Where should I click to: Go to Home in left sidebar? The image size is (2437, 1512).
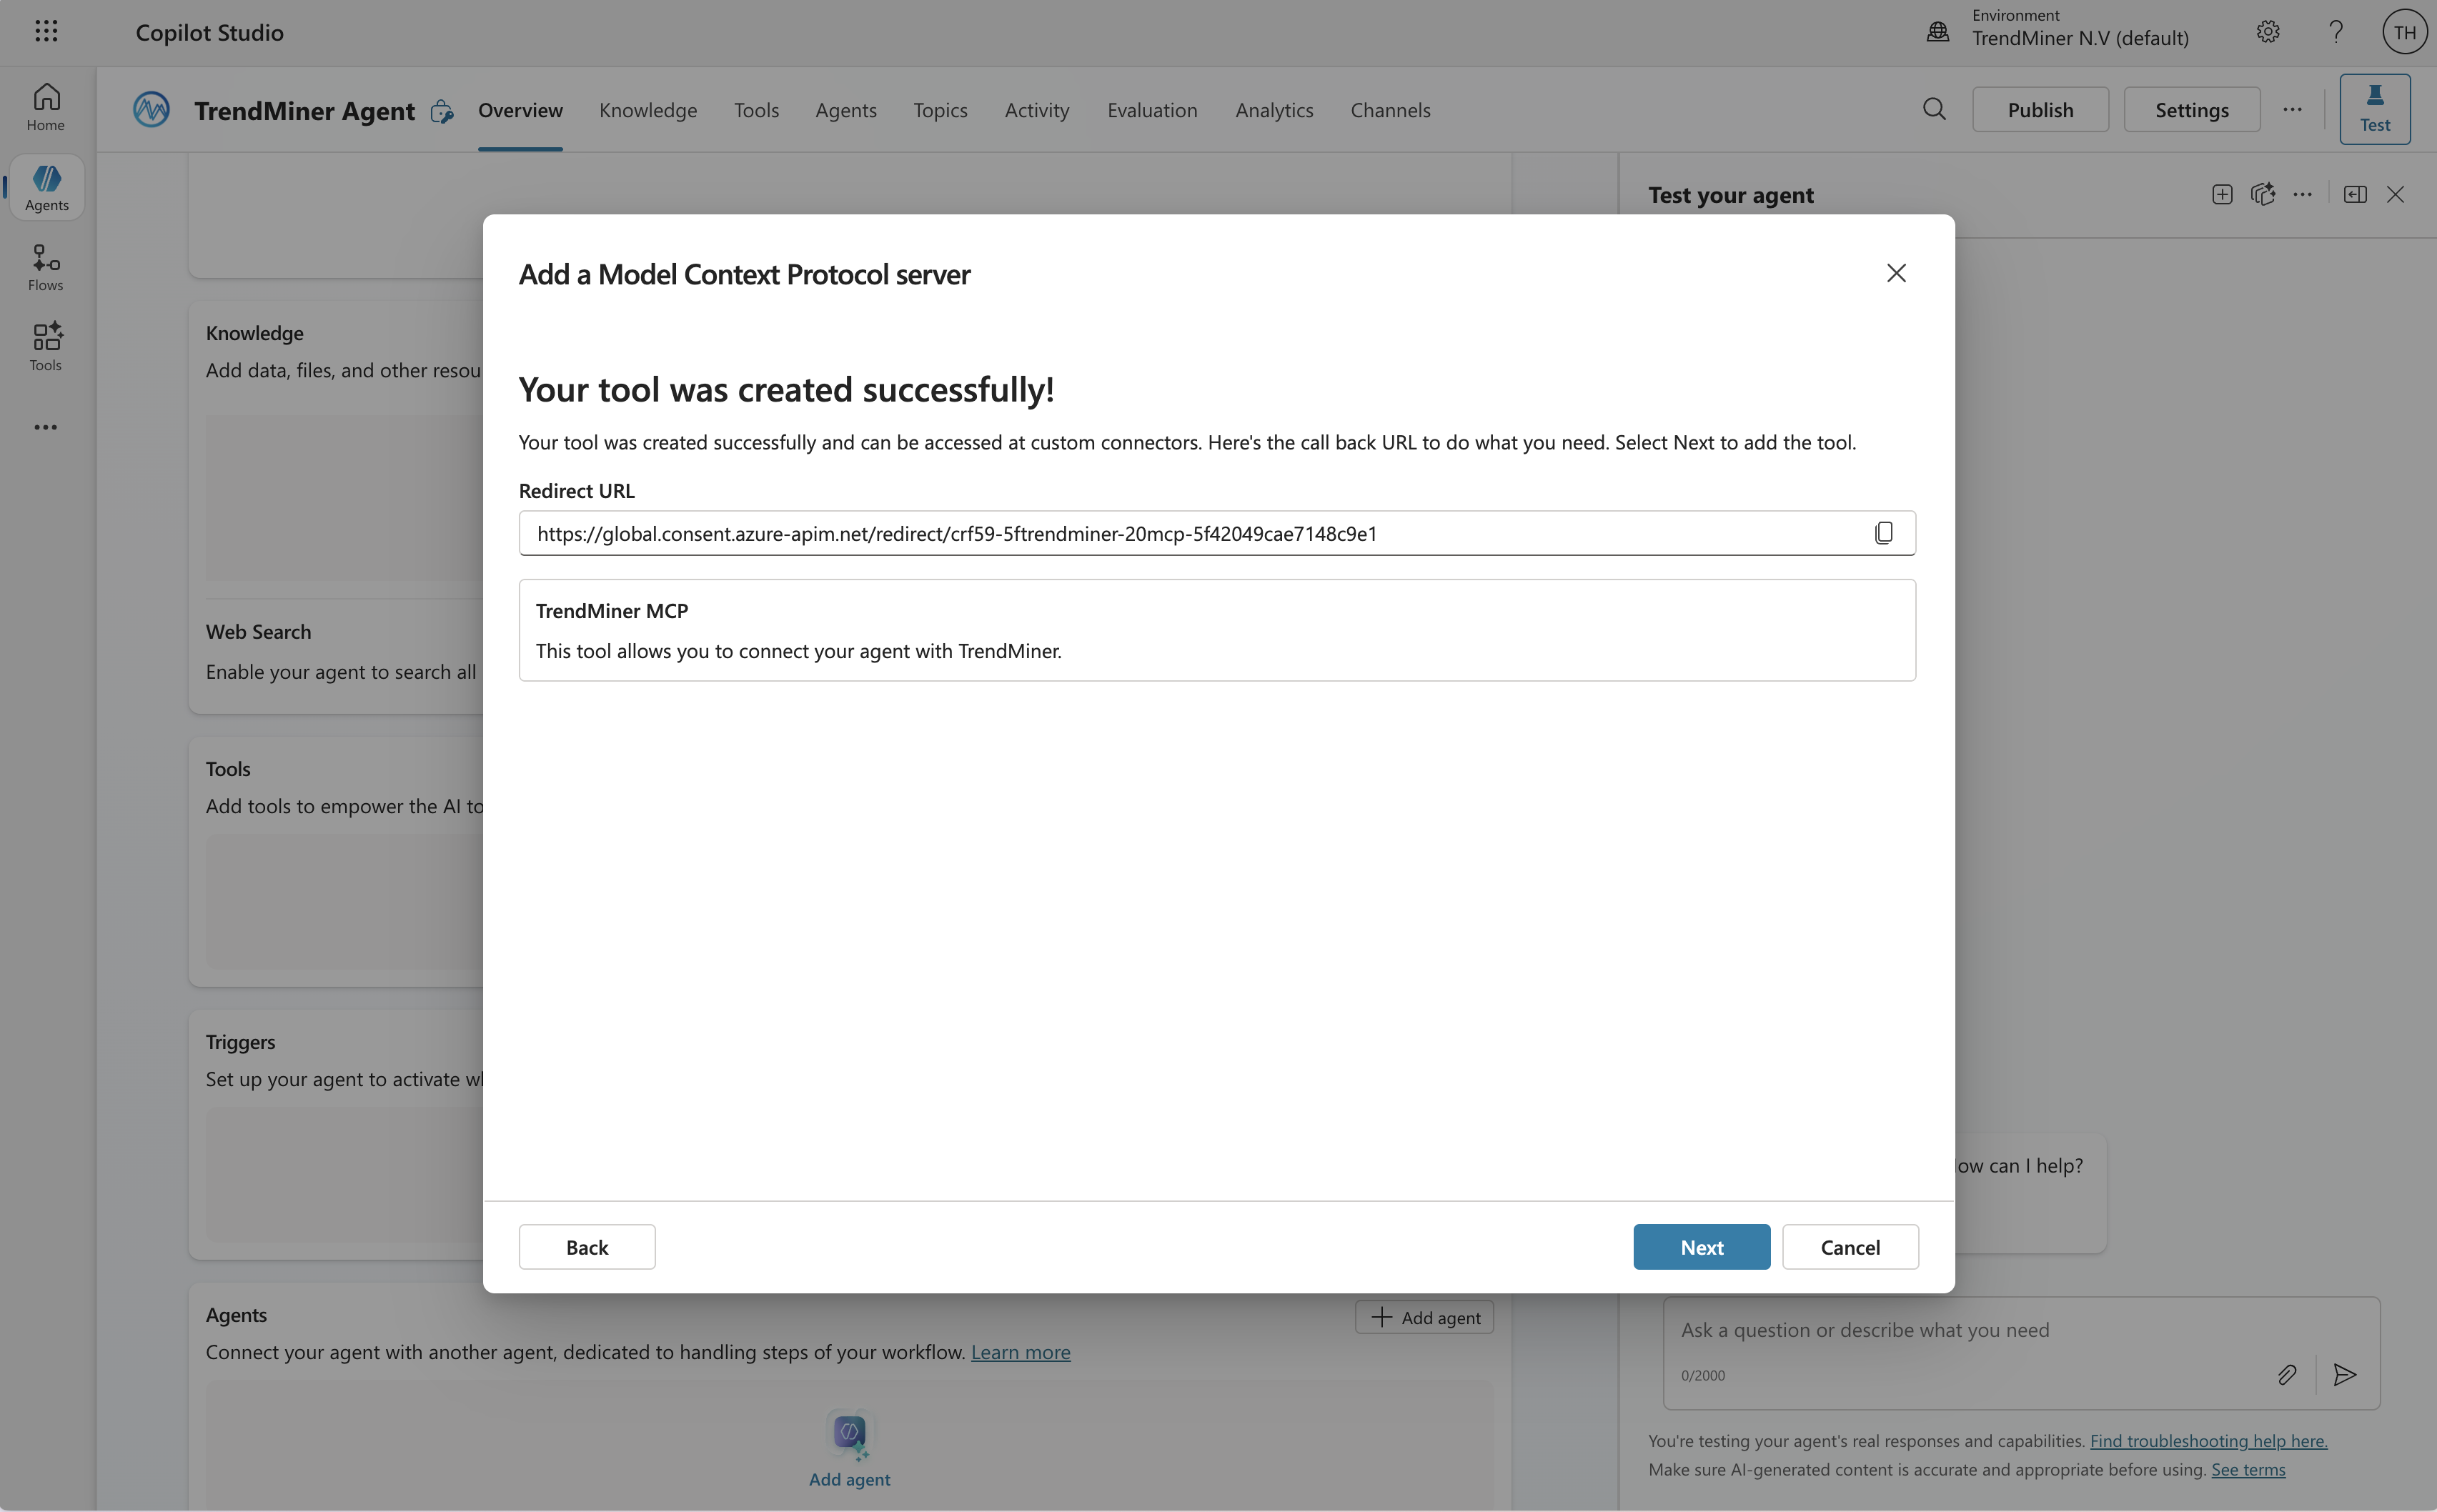(x=46, y=107)
